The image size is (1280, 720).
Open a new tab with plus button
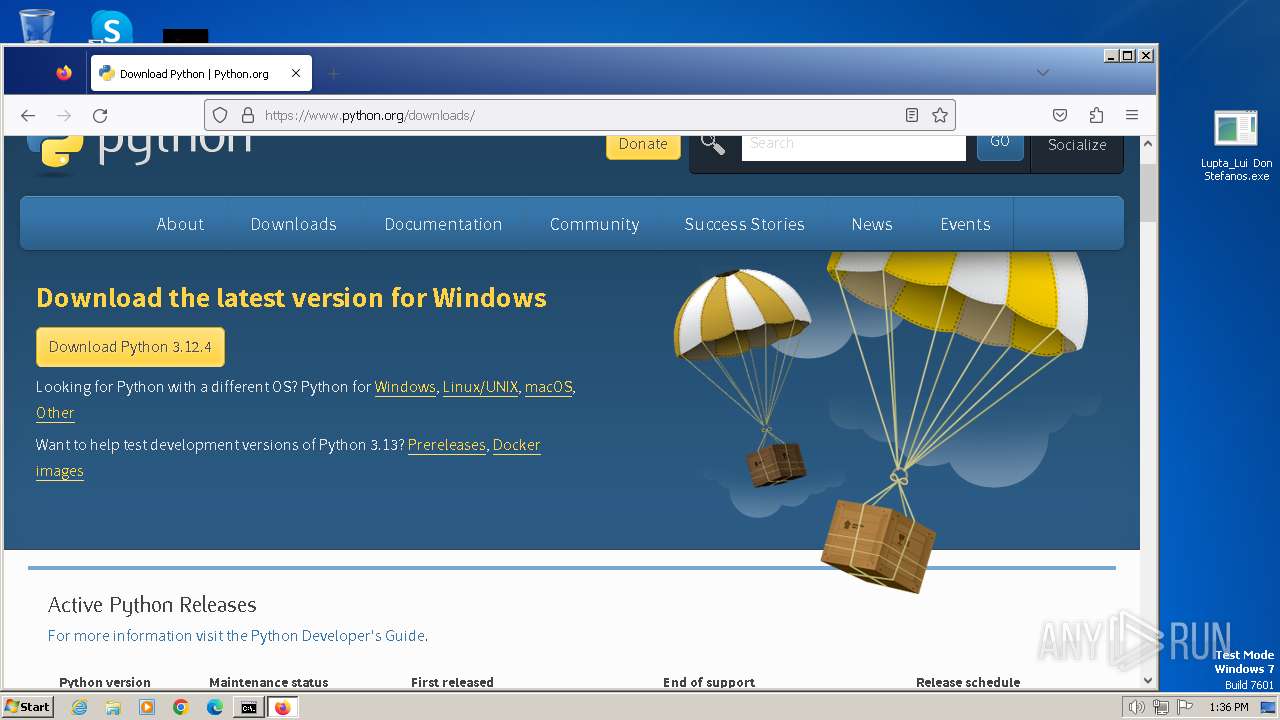click(x=334, y=73)
